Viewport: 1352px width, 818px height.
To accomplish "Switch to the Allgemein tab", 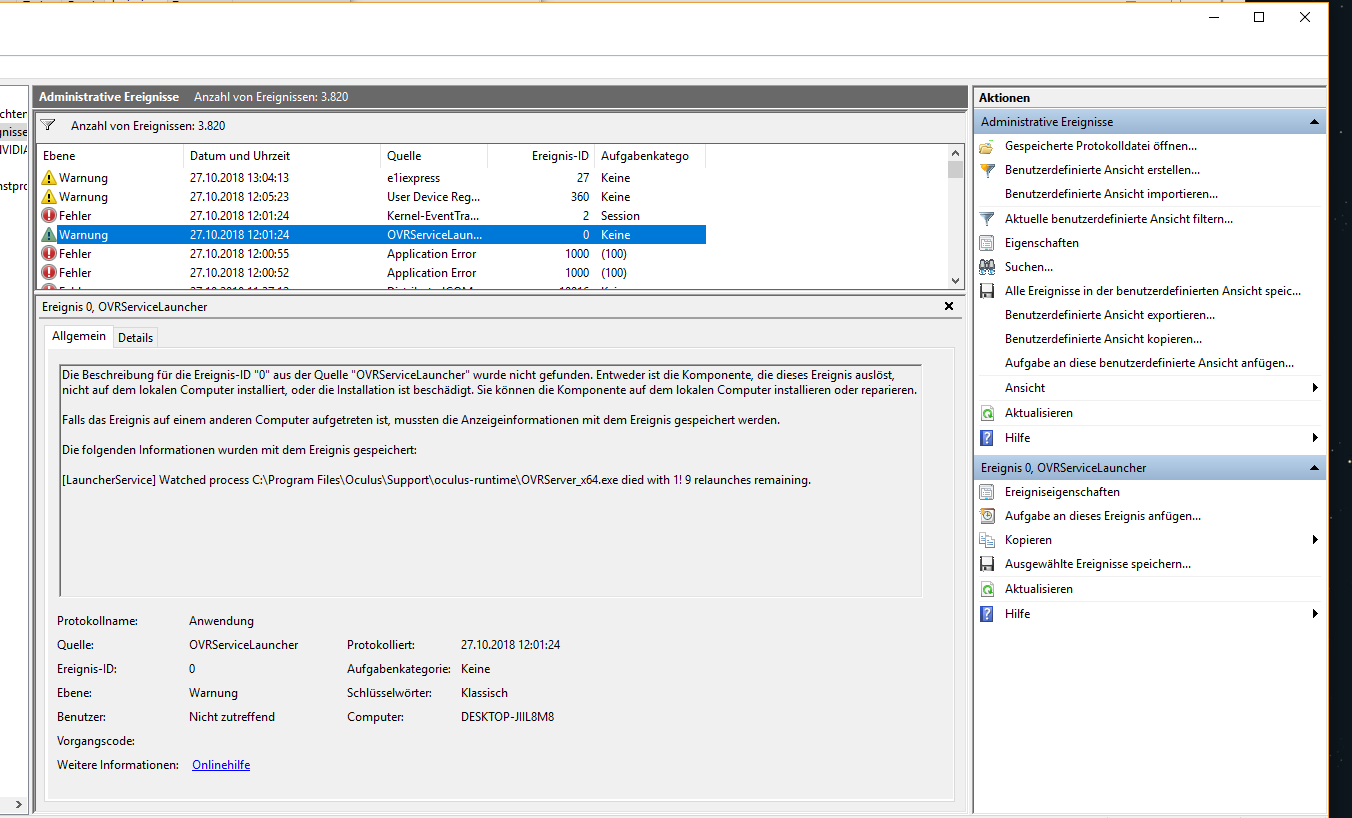I will (79, 337).
